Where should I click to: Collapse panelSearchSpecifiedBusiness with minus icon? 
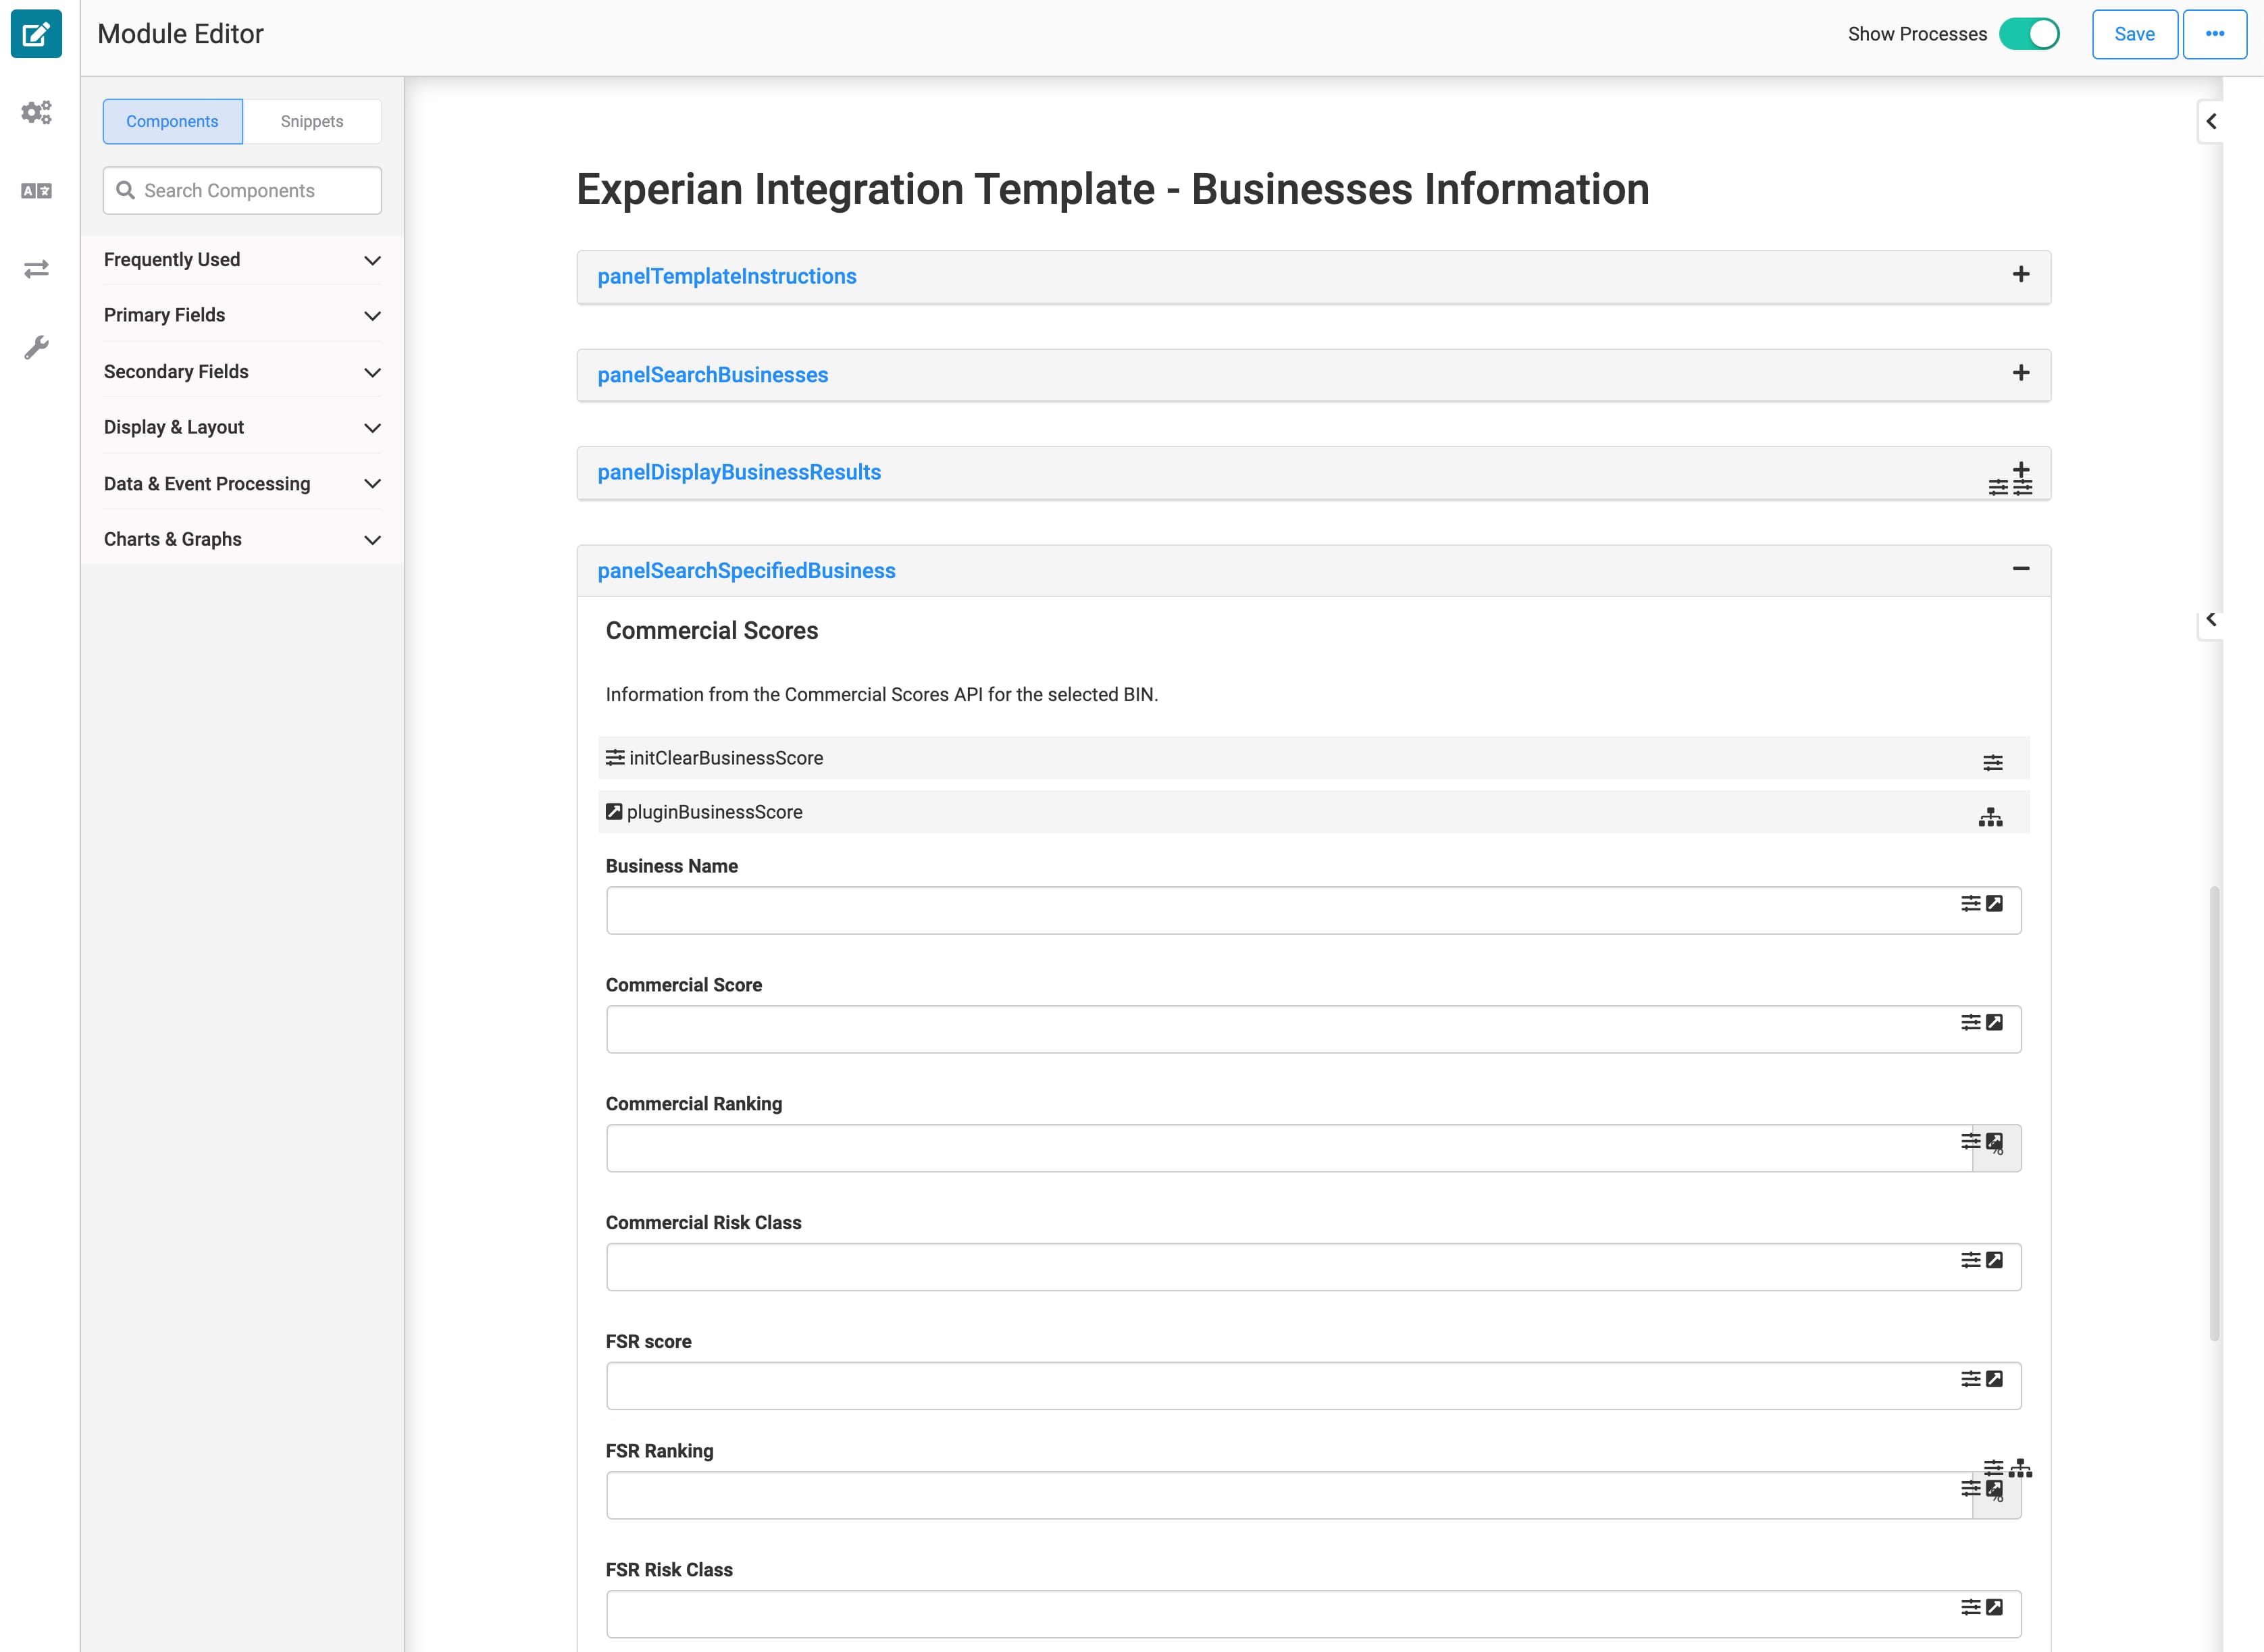tap(2020, 569)
